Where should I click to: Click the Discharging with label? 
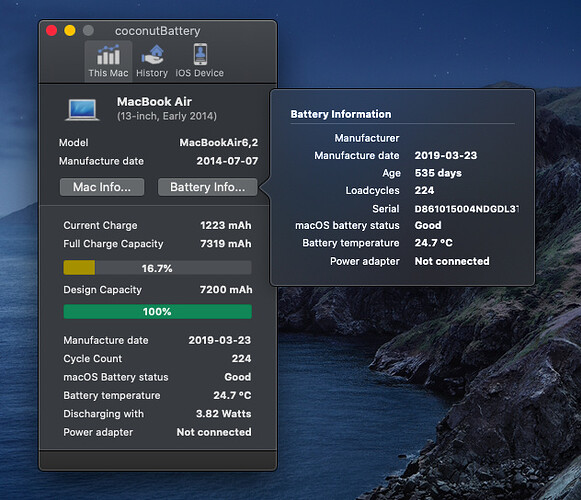point(103,414)
